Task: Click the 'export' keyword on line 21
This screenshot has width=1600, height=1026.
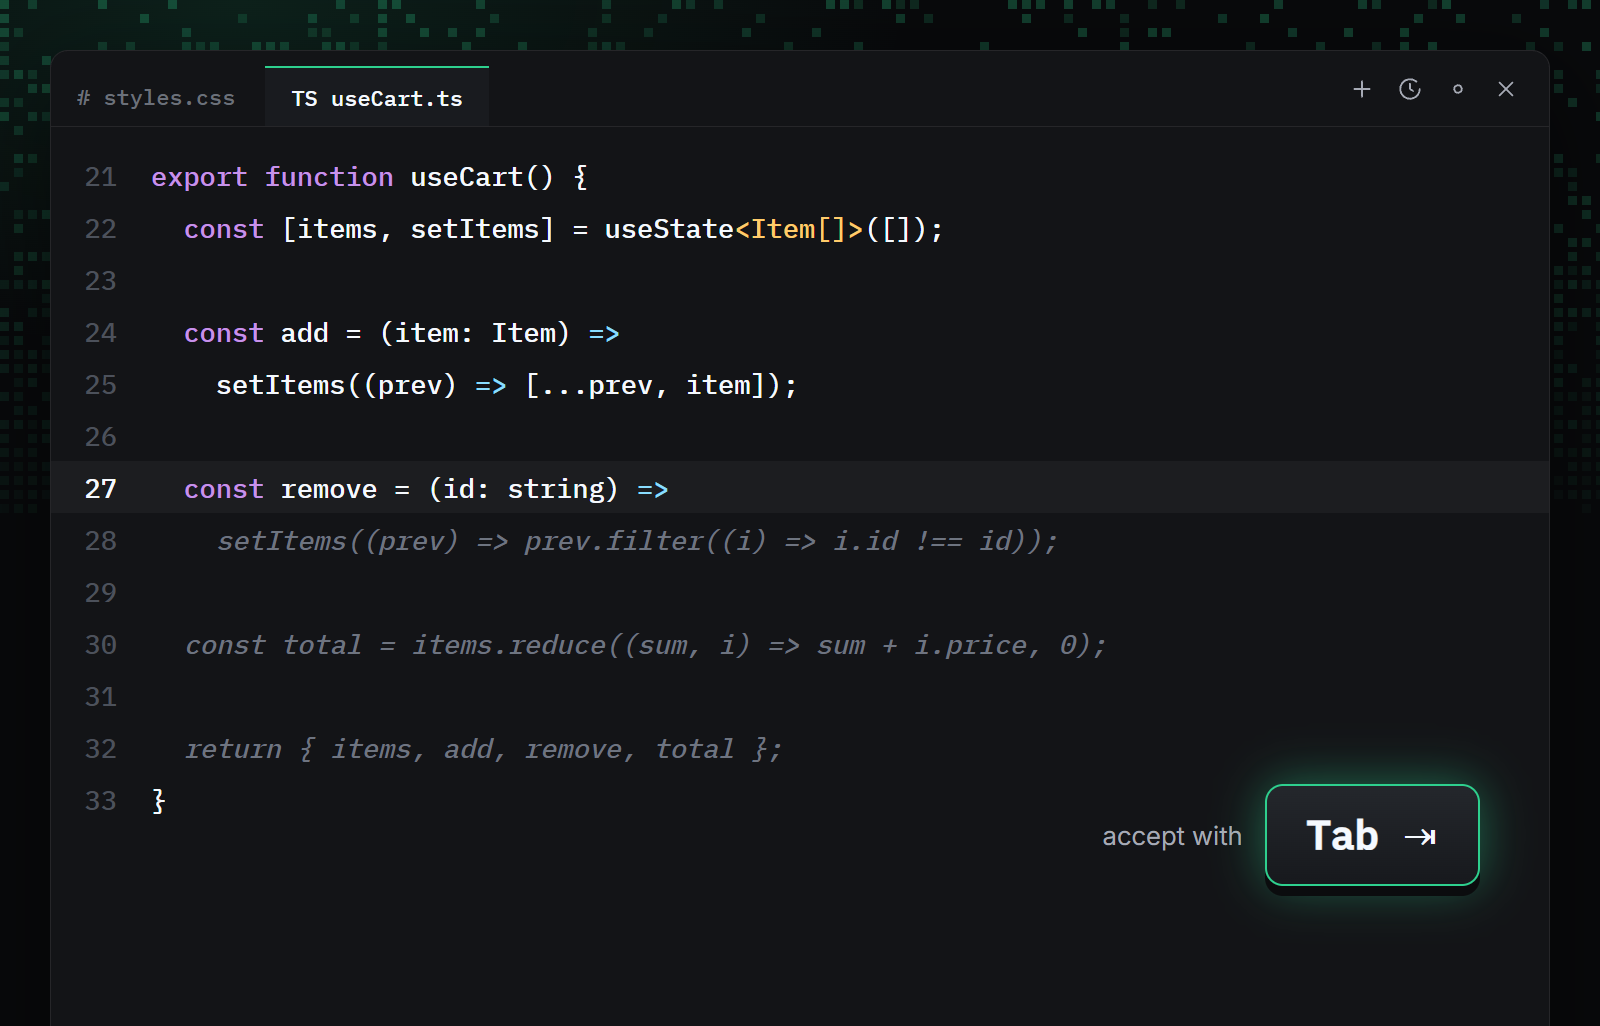Action: [x=199, y=177]
